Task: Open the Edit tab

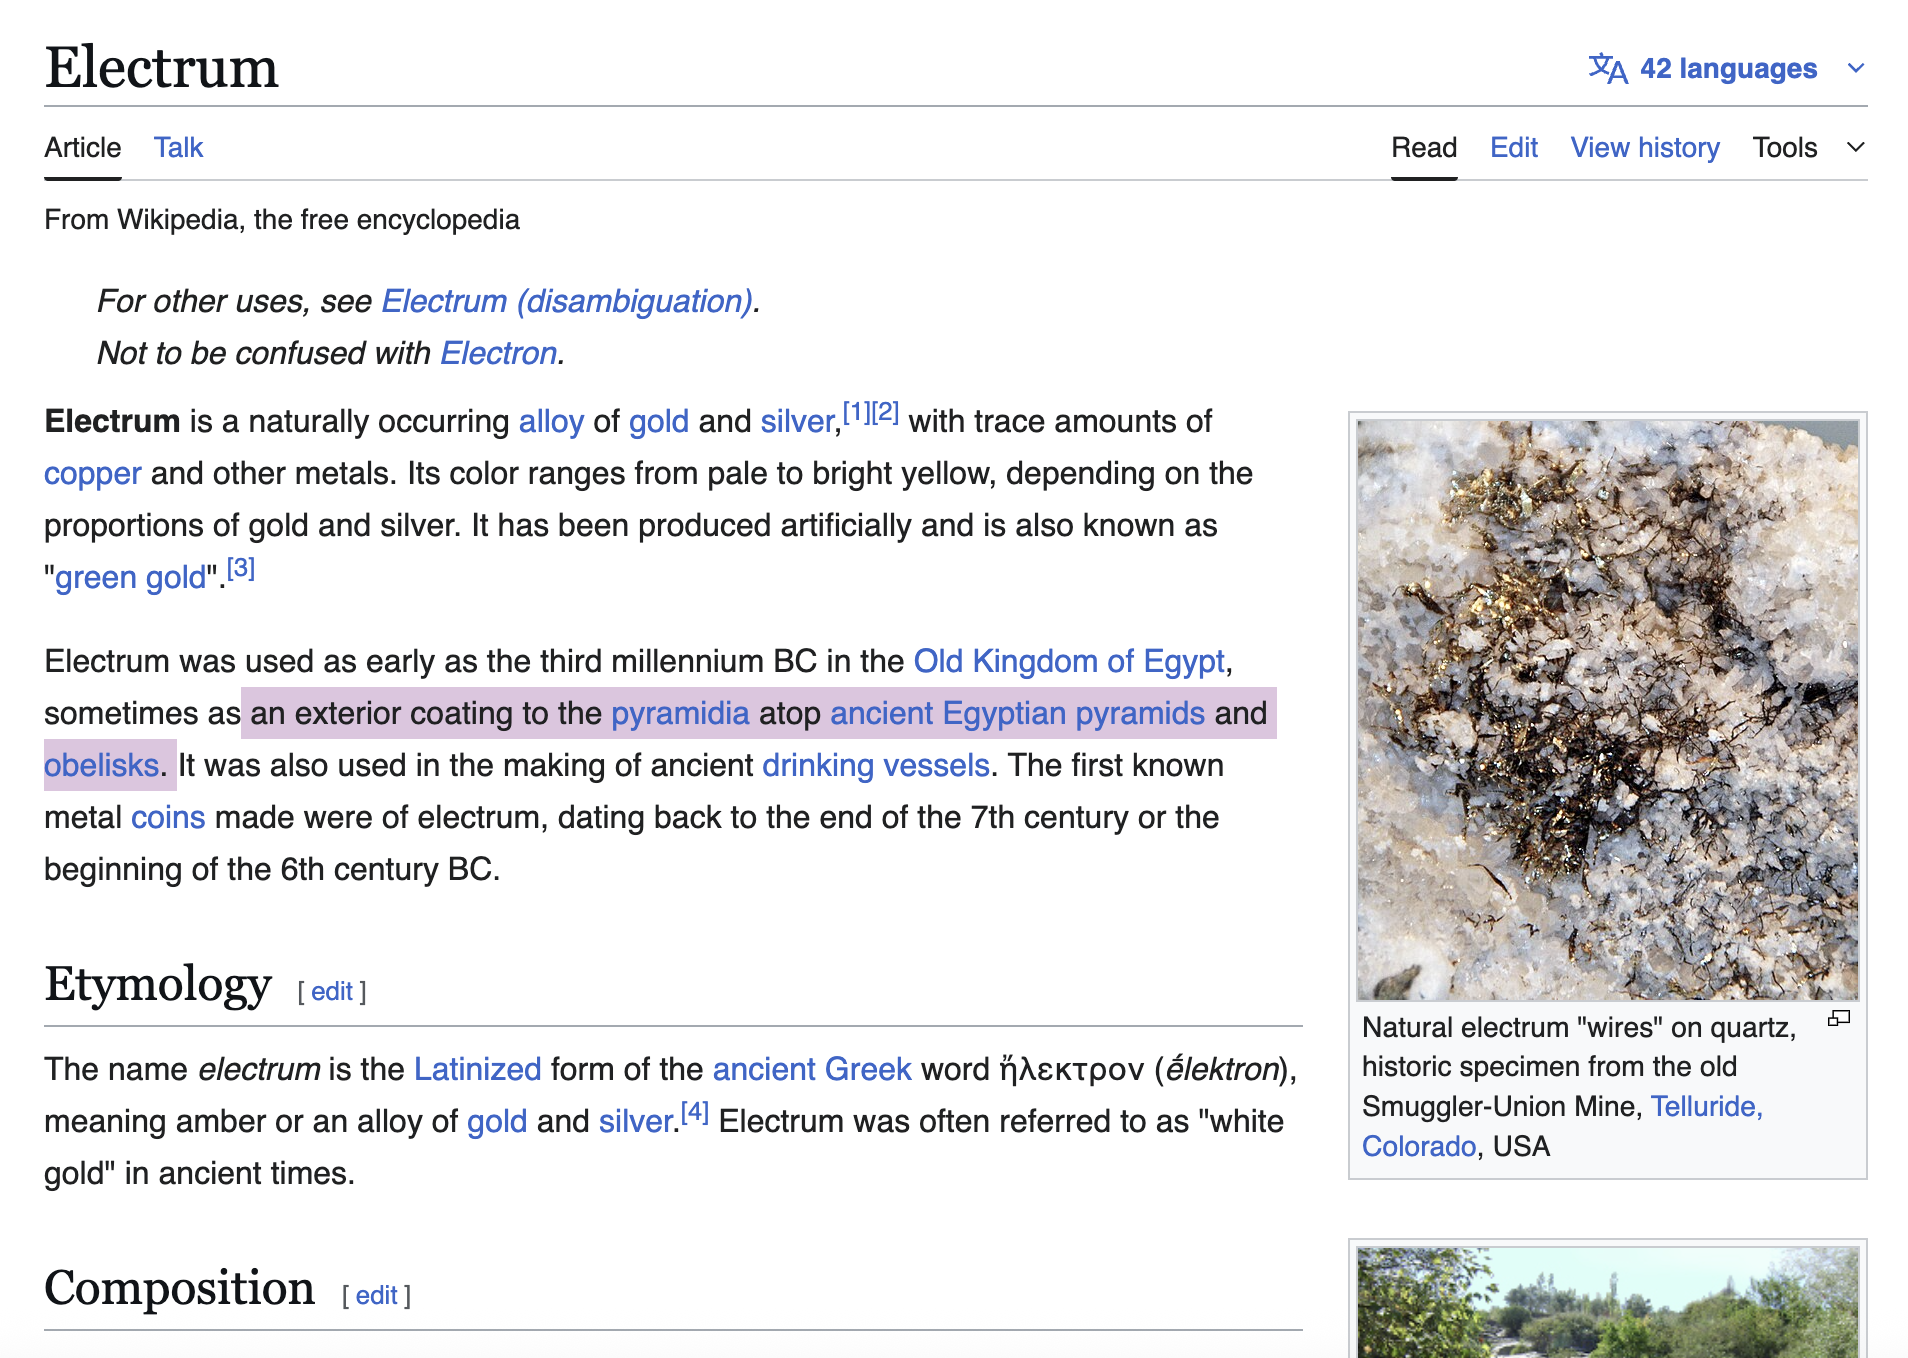Action: pyautogui.click(x=1514, y=148)
